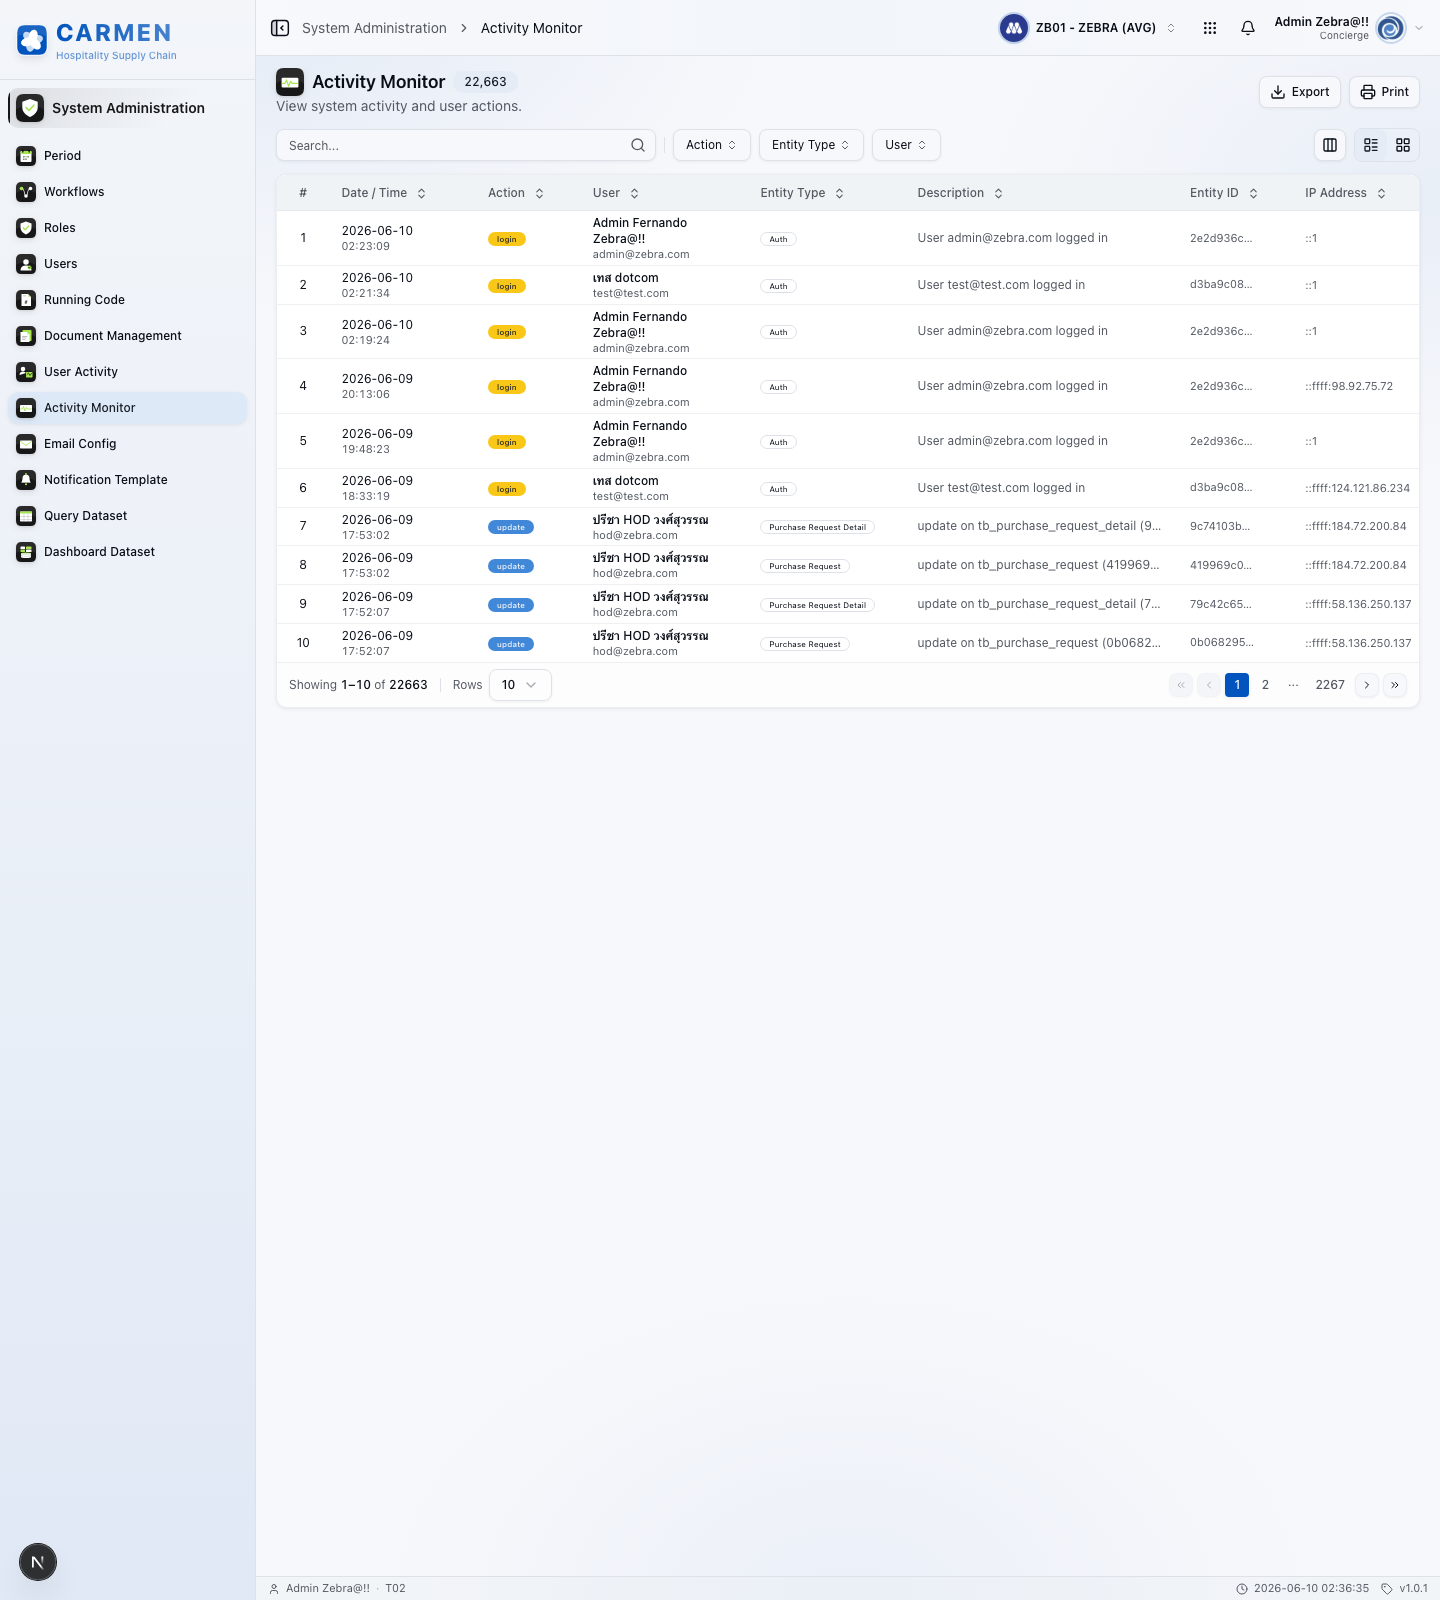Sort by Description column
The width and height of the screenshot is (1440, 1600).
tap(960, 193)
